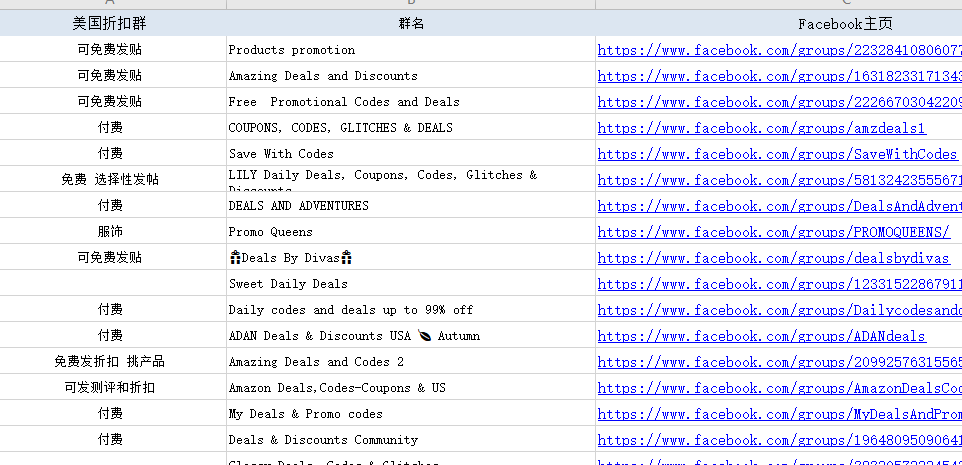The image size is (962, 465).
Task: Select cell 'Promo Queens'
Action: click(x=411, y=231)
